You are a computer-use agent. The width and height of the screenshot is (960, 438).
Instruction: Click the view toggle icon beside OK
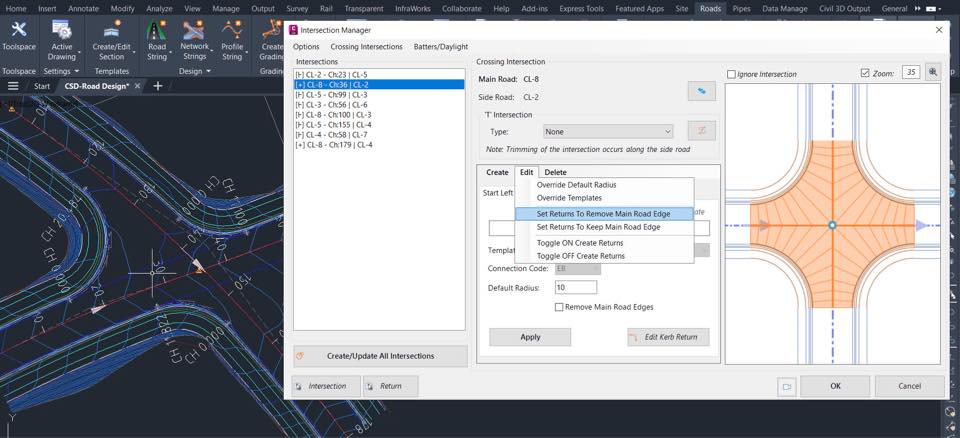[787, 387]
